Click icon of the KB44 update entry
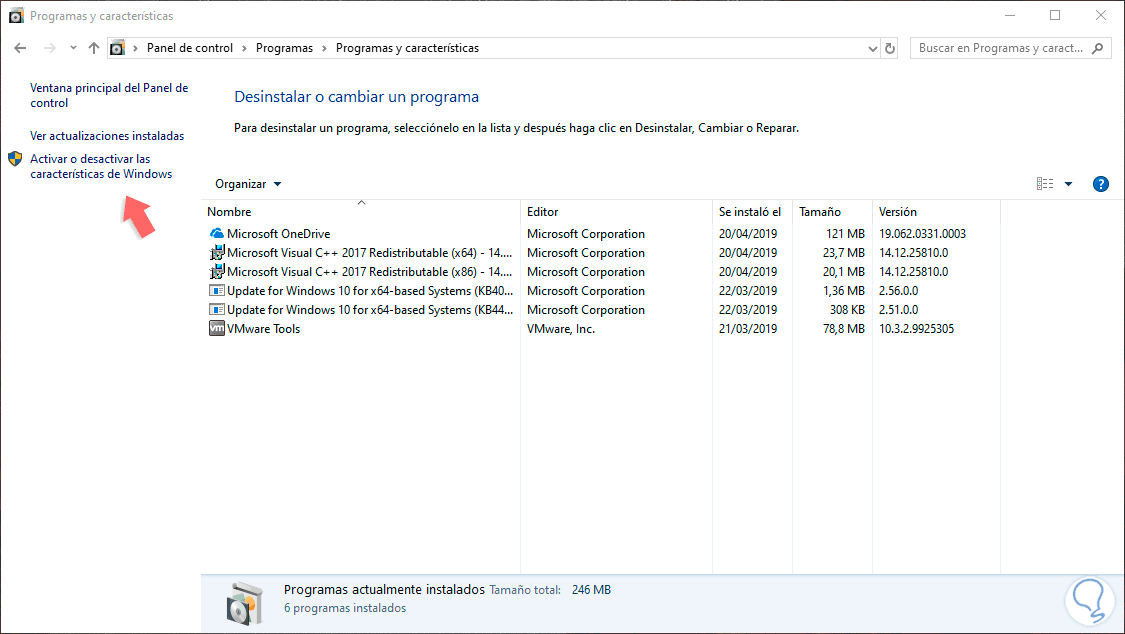The height and width of the screenshot is (634, 1125). click(217, 310)
